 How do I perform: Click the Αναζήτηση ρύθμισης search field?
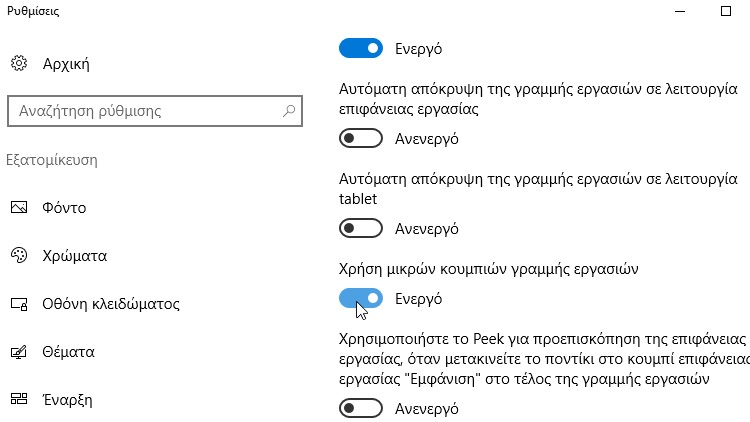[x=155, y=111]
